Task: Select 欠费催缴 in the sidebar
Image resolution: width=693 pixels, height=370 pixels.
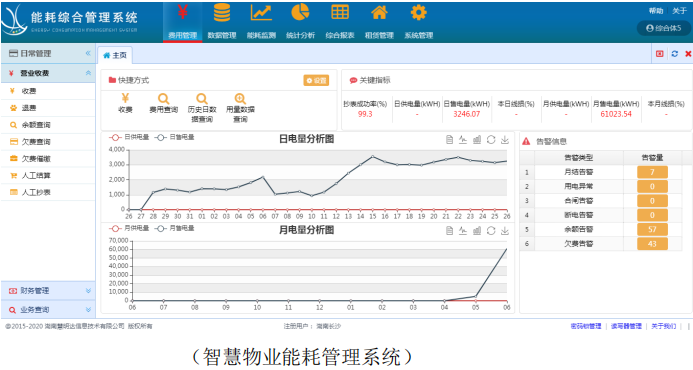Action: click(48, 158)
